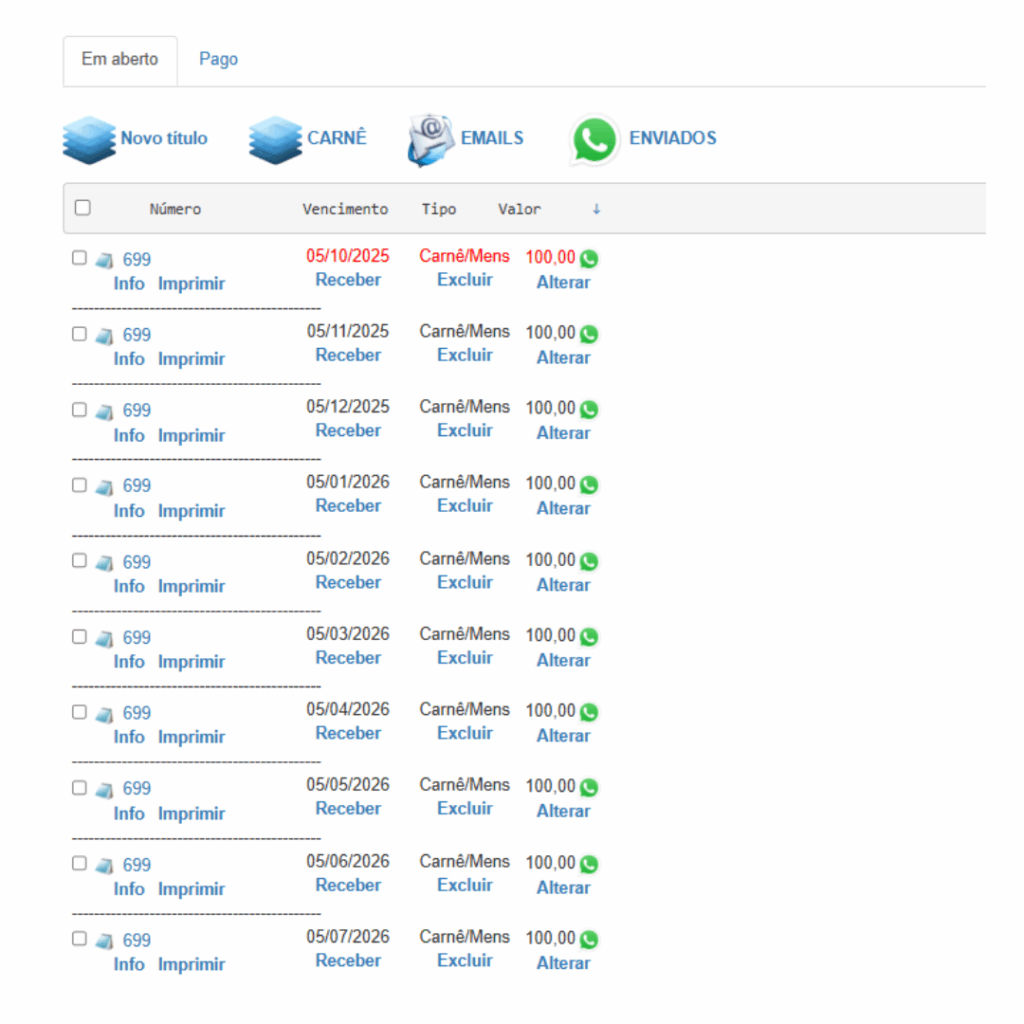Sort by the Vencimento column header
This screenshot has height=1024, width=1024.
345,209
